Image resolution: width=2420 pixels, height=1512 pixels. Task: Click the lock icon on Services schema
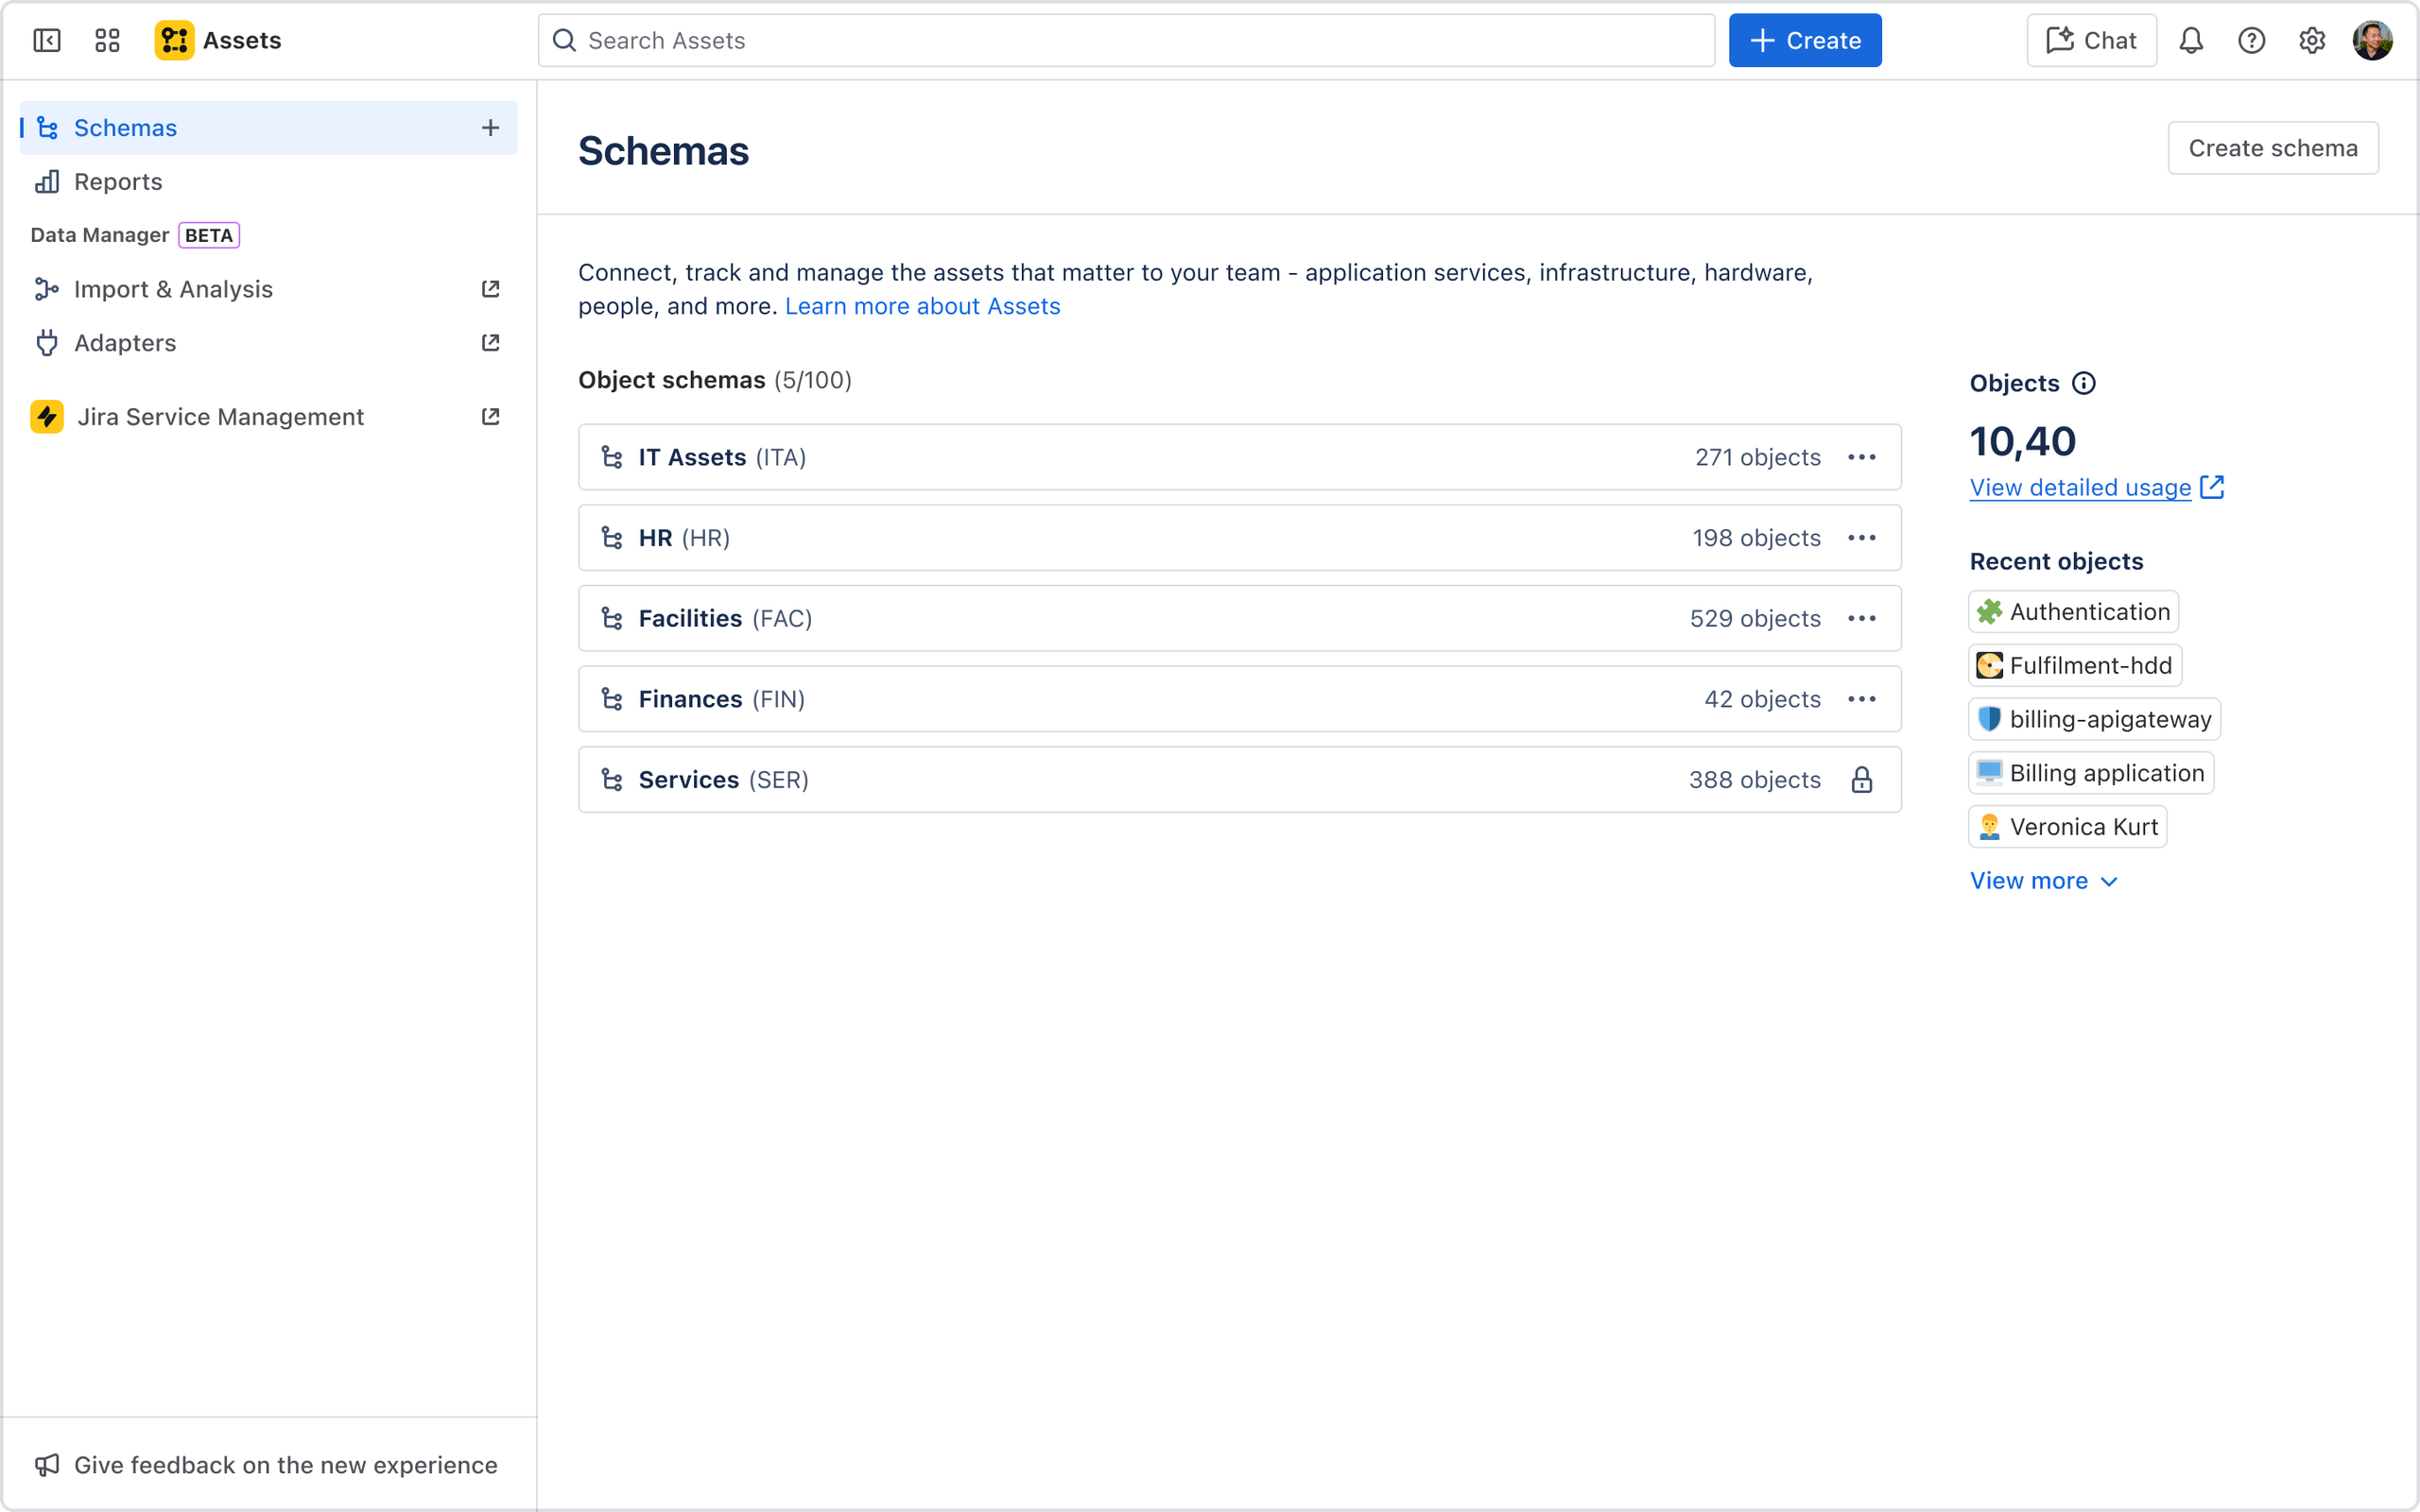1861,779
